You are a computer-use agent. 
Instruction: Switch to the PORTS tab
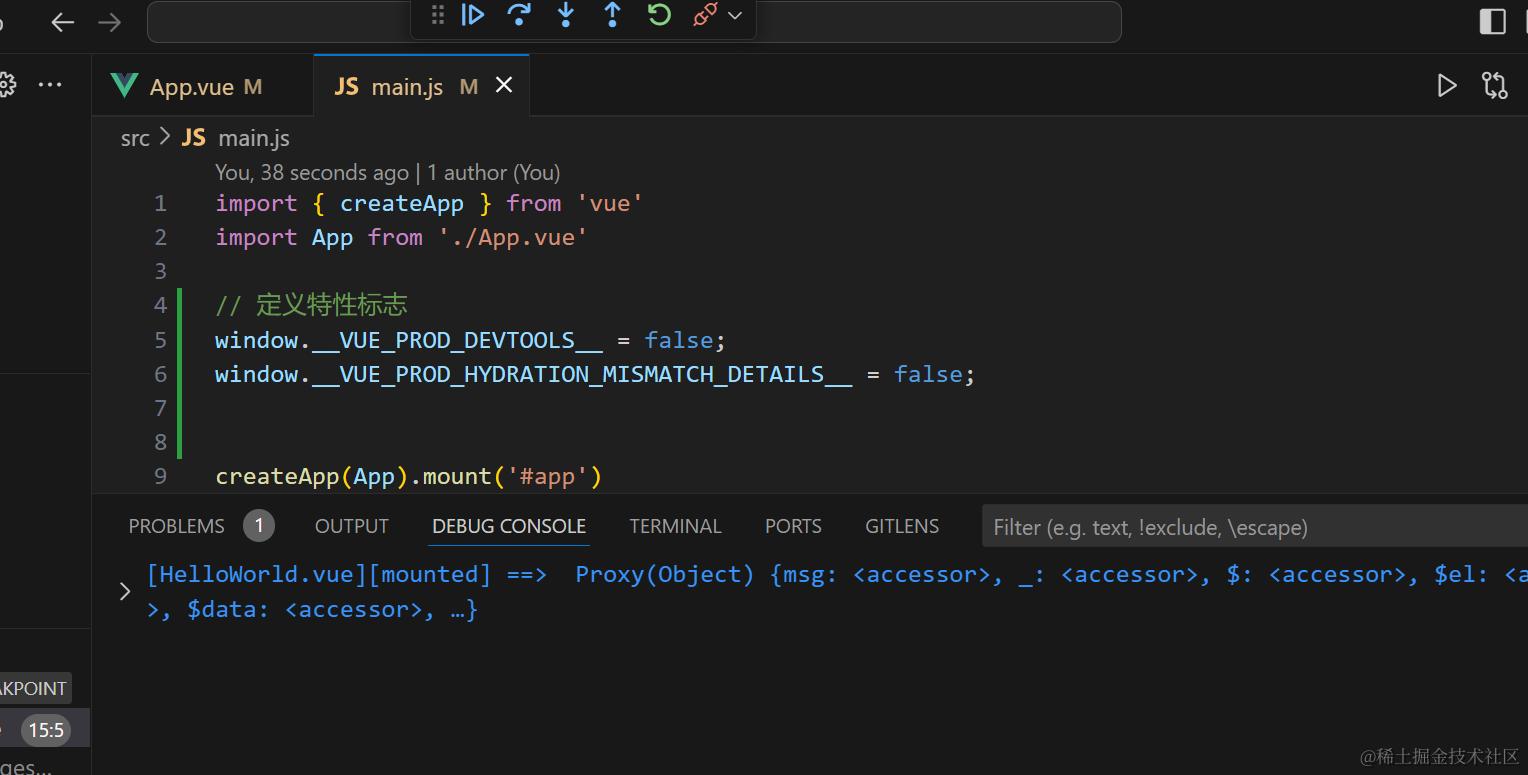pyautogui.click(x=793, y=526)
